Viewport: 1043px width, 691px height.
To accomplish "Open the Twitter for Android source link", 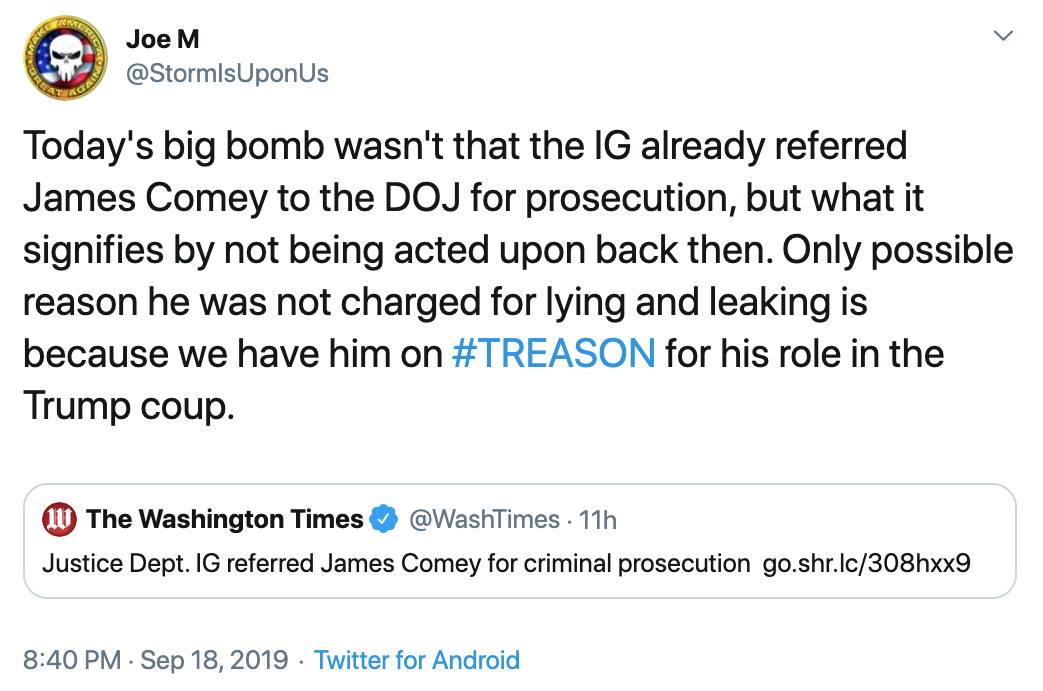I will click(416, 660).
